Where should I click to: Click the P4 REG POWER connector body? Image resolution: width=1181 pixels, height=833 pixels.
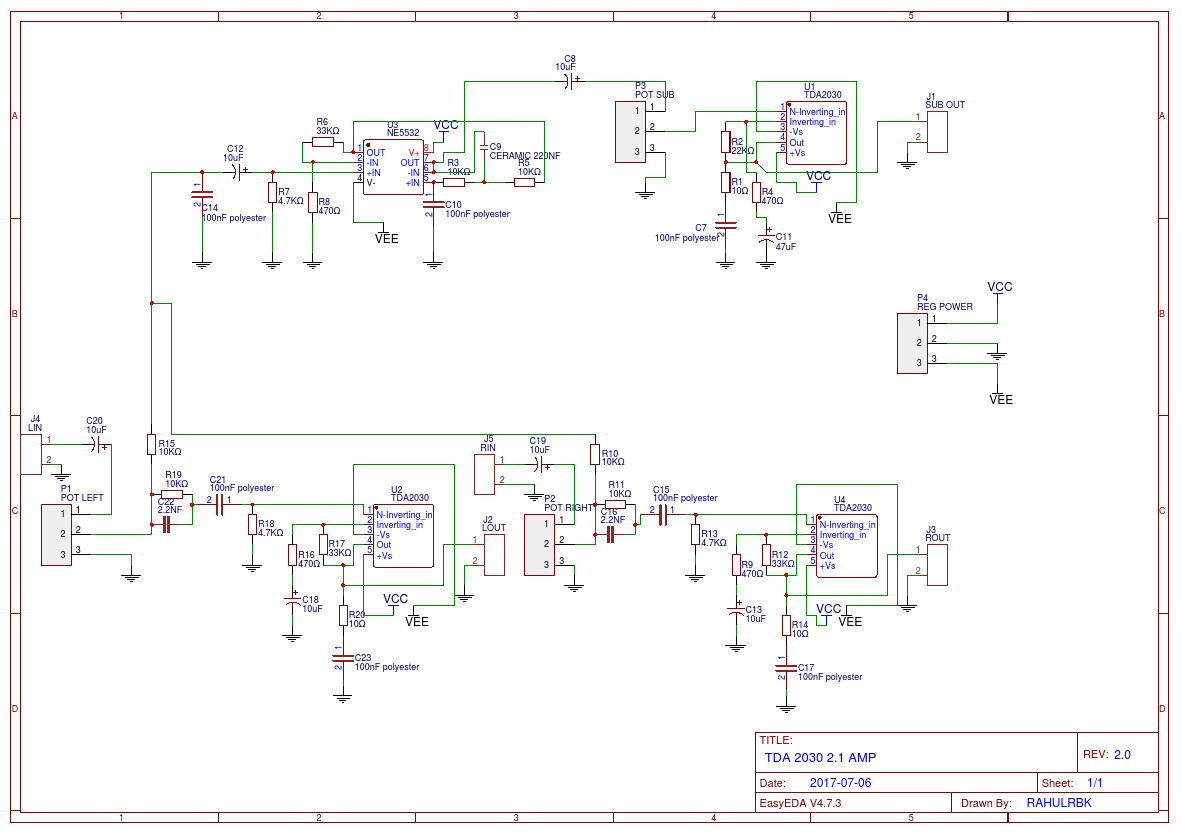coord(912,343)
